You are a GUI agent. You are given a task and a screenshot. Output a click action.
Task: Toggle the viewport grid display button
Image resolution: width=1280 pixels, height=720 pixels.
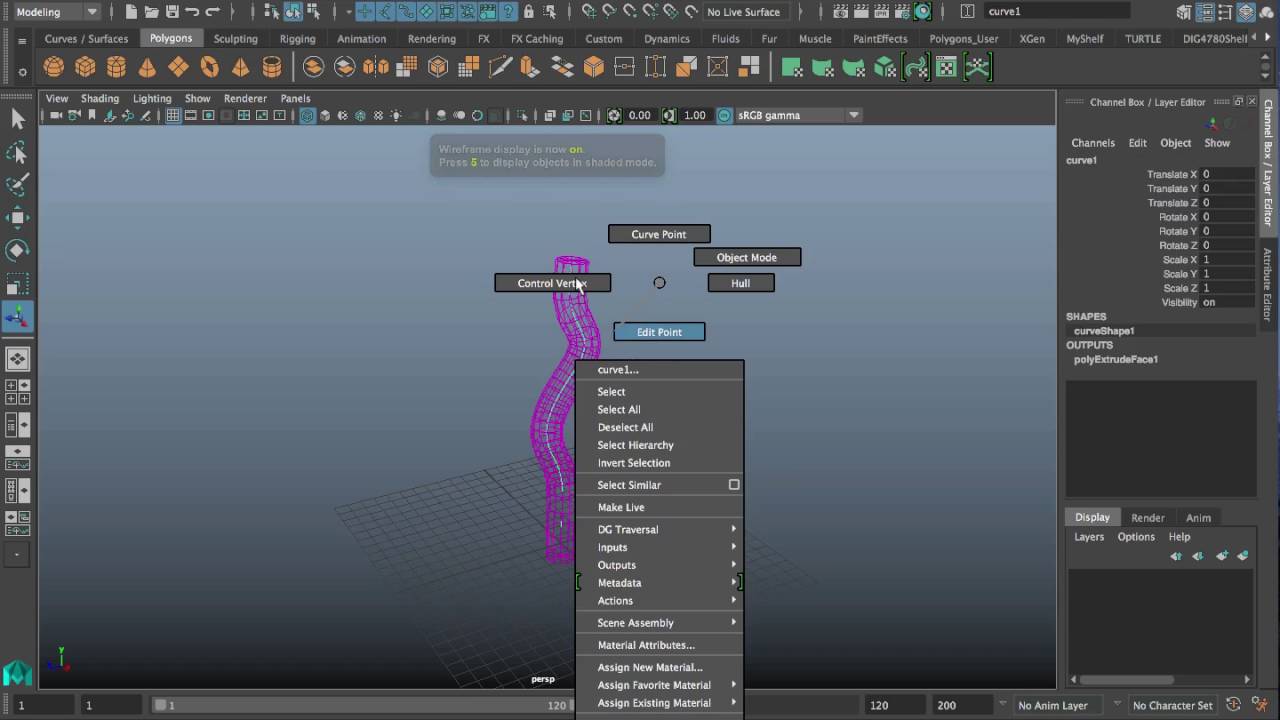point(173,115)
